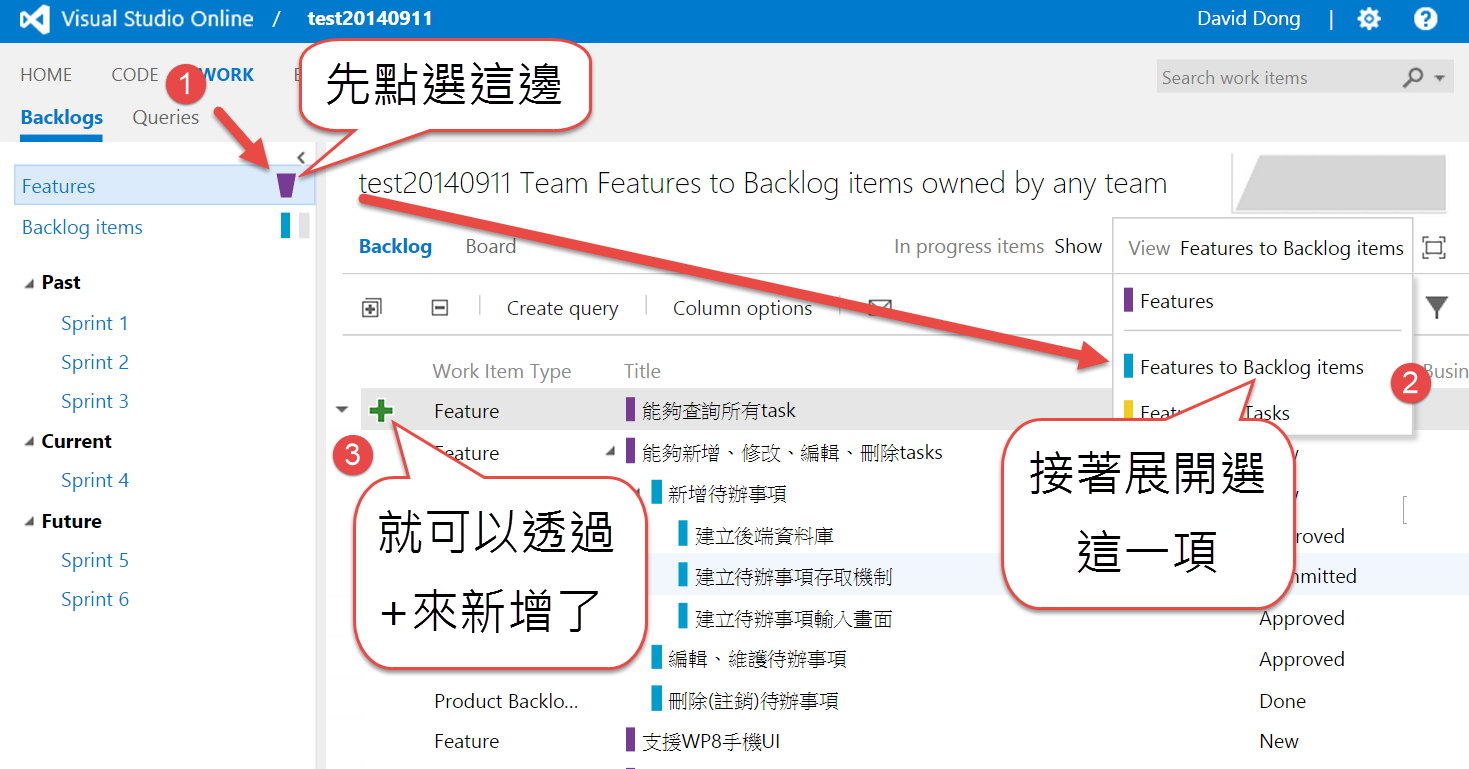
Task: Click the green plus add icon
Action: tap(381, 410)
